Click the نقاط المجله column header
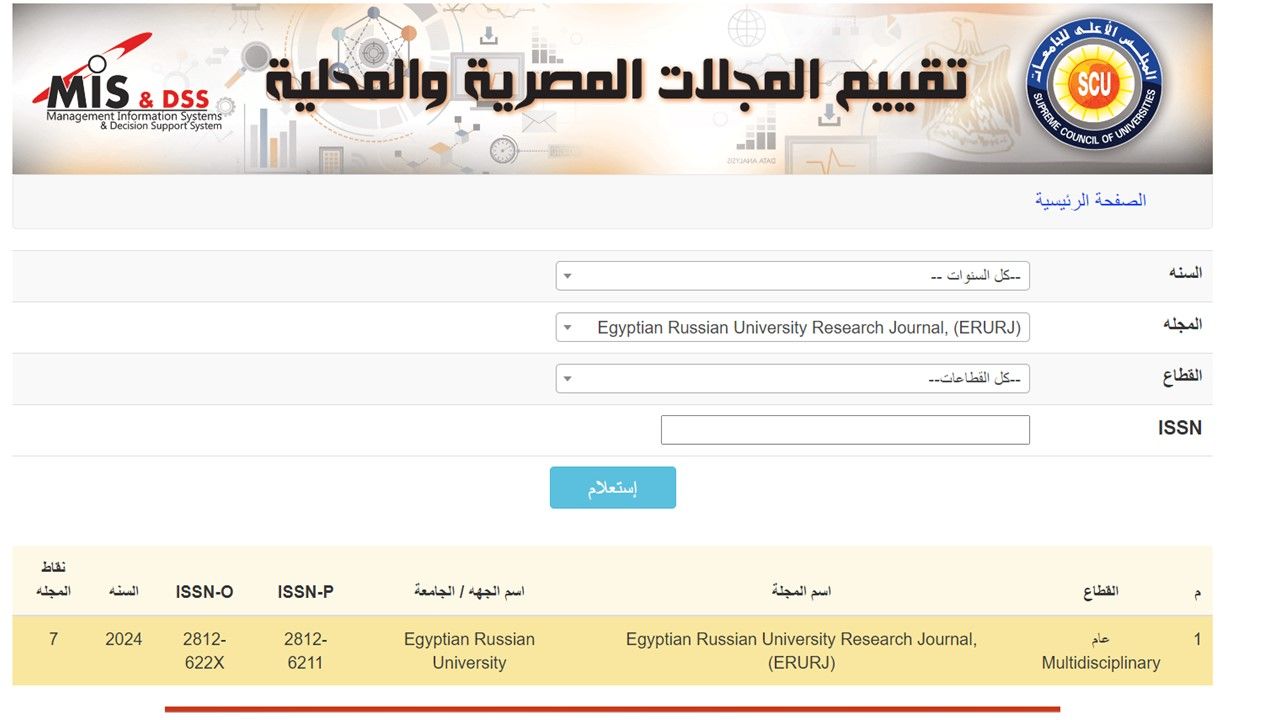The width and height of the screenshot is (1280, 720). pos(53,580)
